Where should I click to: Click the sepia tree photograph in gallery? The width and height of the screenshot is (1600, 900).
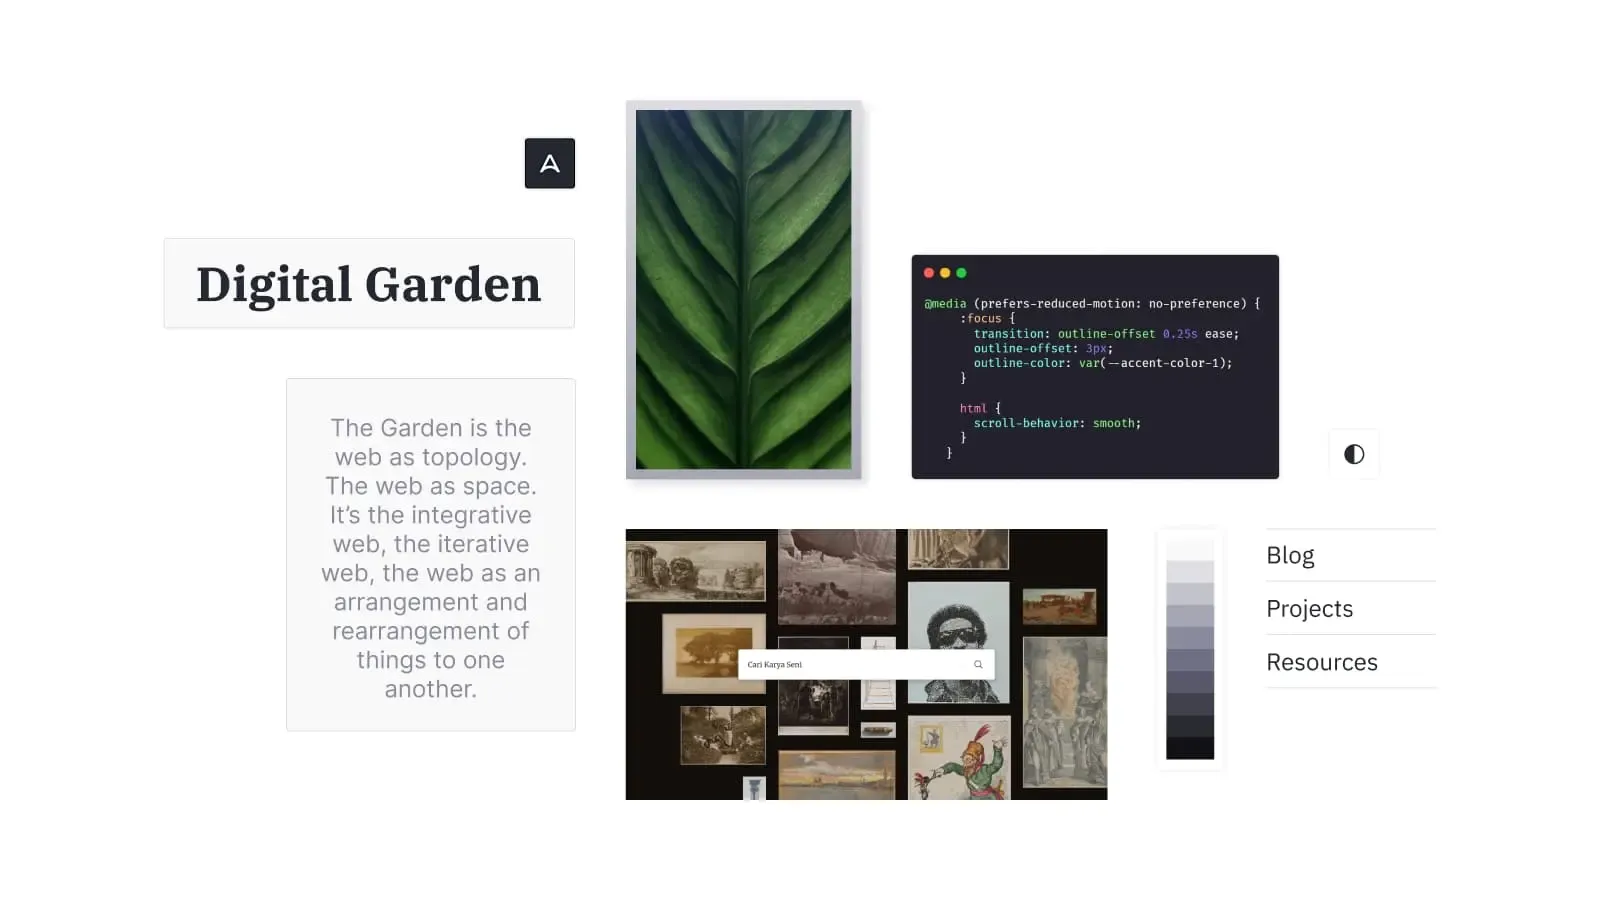(713, 652)
